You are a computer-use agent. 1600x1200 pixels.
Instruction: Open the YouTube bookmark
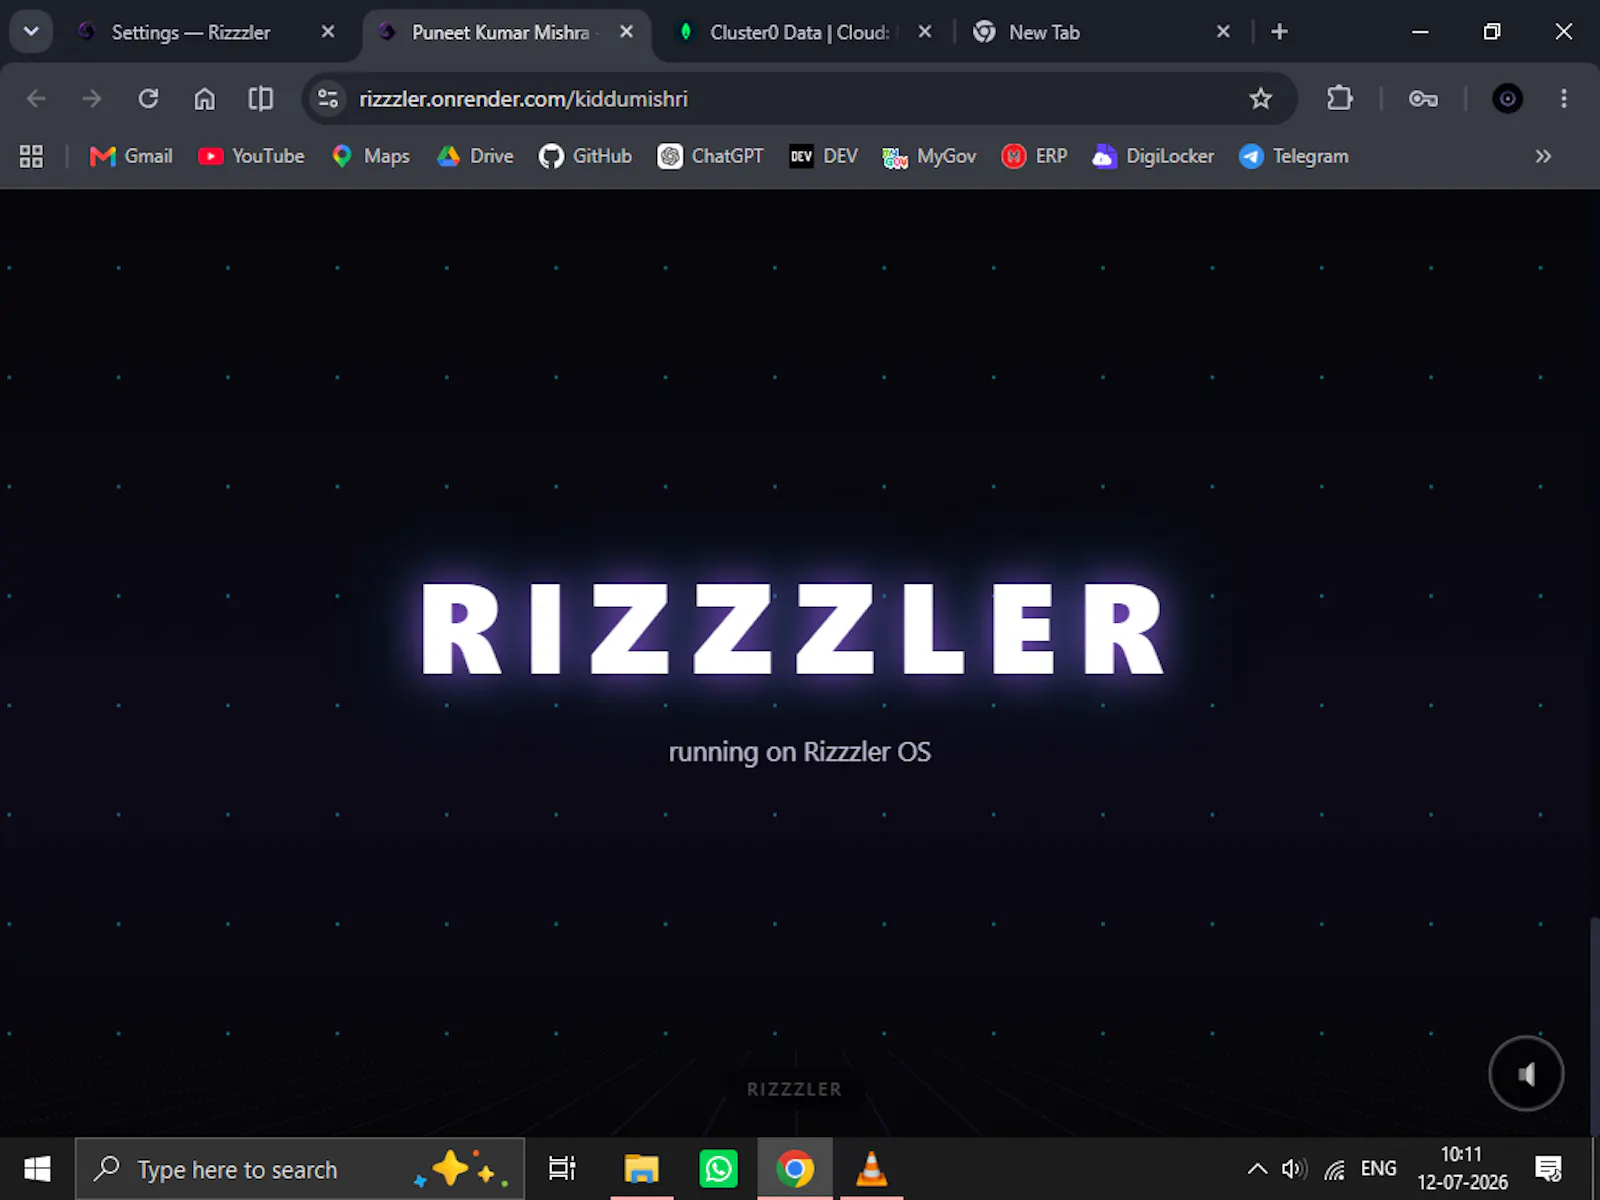point(251,156)
